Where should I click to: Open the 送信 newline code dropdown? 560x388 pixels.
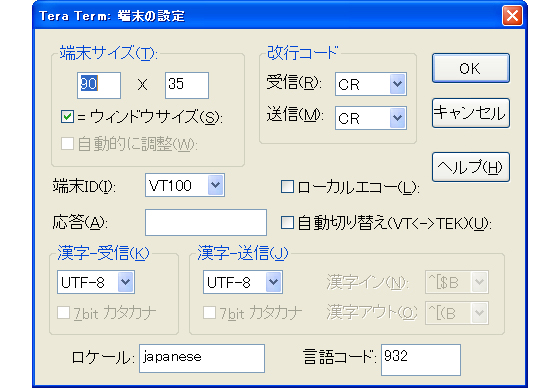pyautogui.click(x=371, y=118)
